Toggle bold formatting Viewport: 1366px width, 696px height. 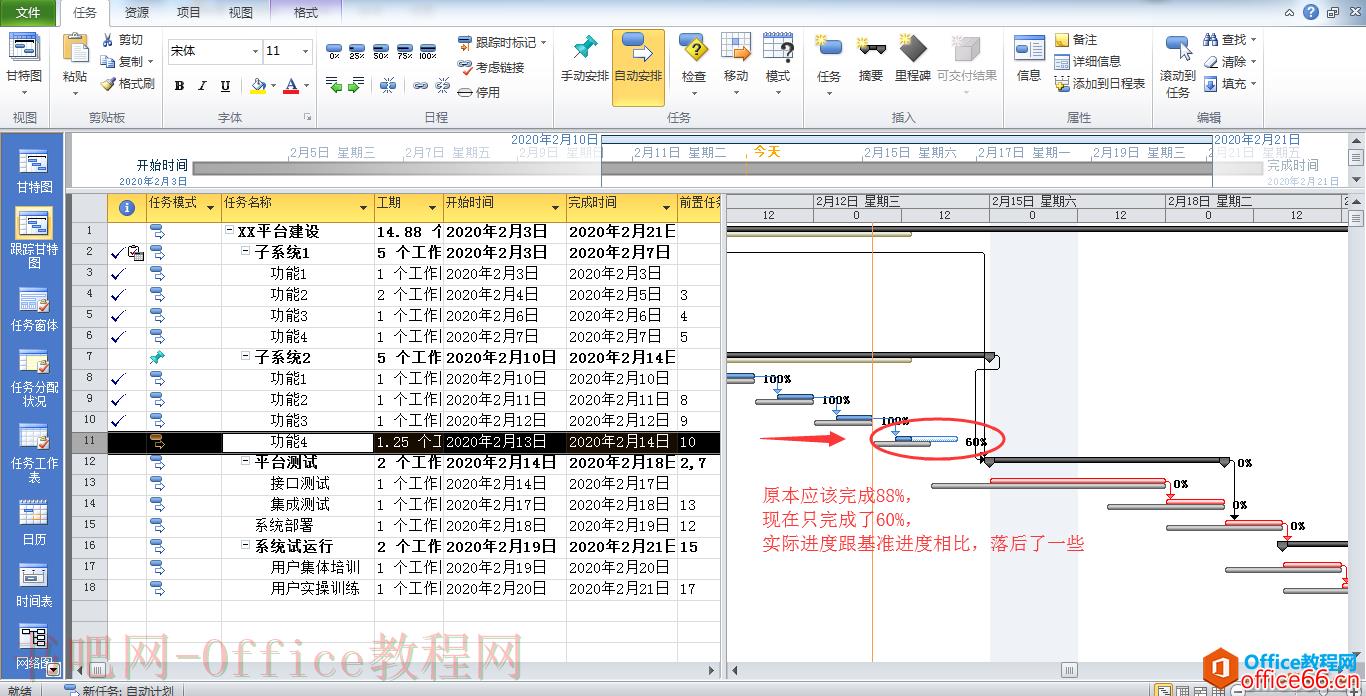pos(179,86)
